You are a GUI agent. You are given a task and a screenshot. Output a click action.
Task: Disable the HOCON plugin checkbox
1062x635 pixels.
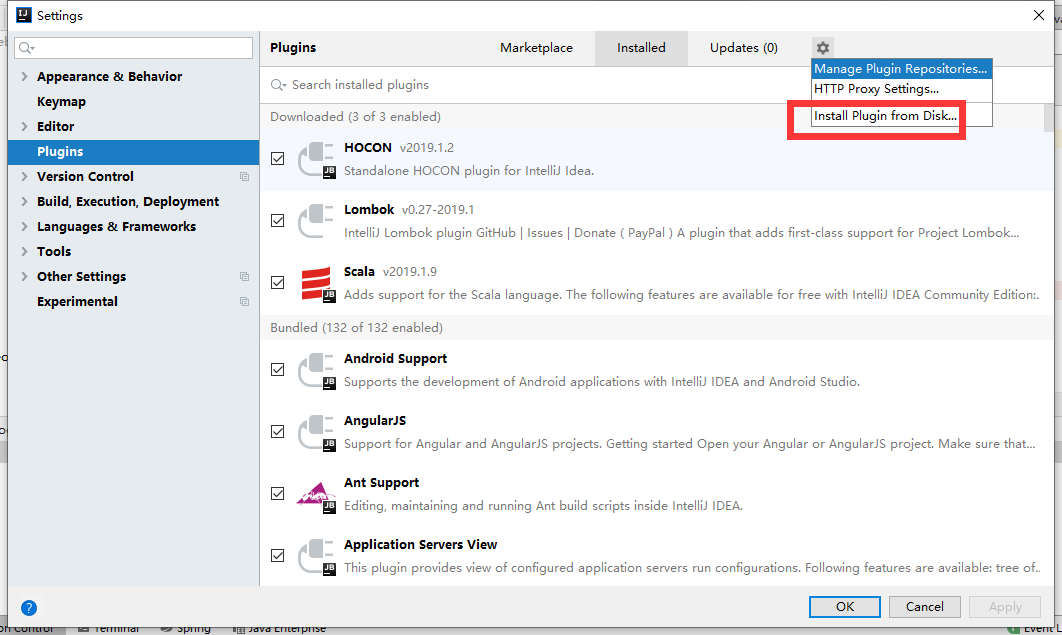tap(278, 158)
